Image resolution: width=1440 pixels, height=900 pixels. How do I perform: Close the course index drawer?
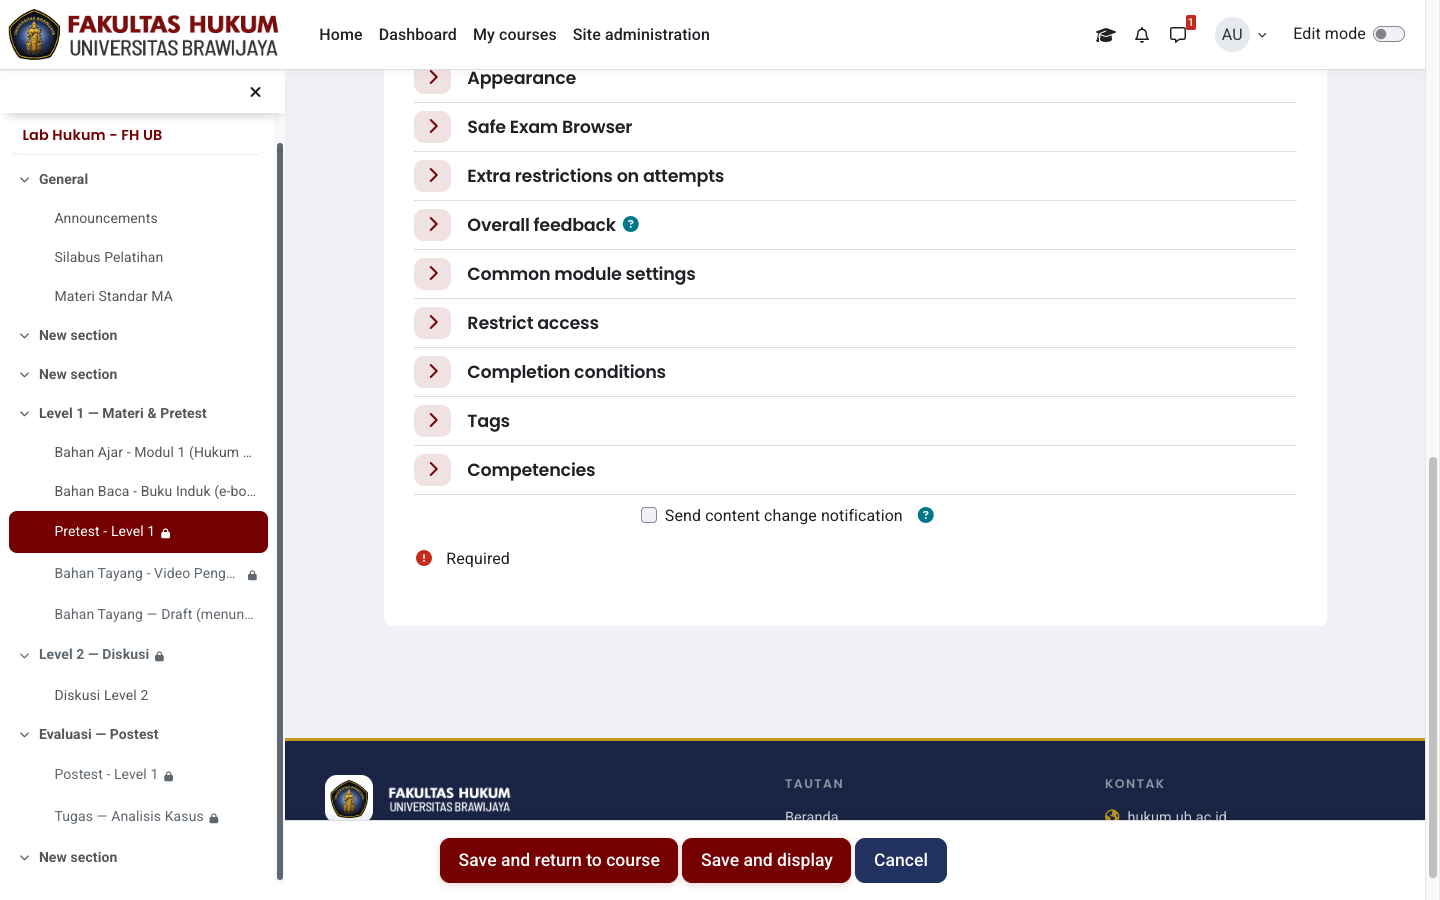tap(255, 92)
